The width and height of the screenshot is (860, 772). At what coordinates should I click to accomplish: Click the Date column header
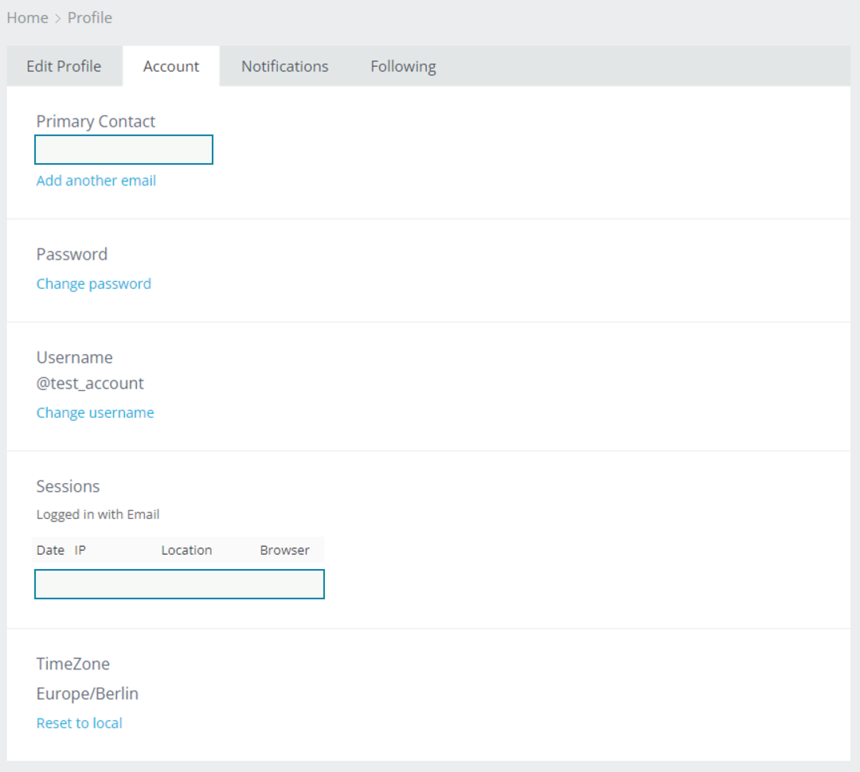tap(50, 550)
